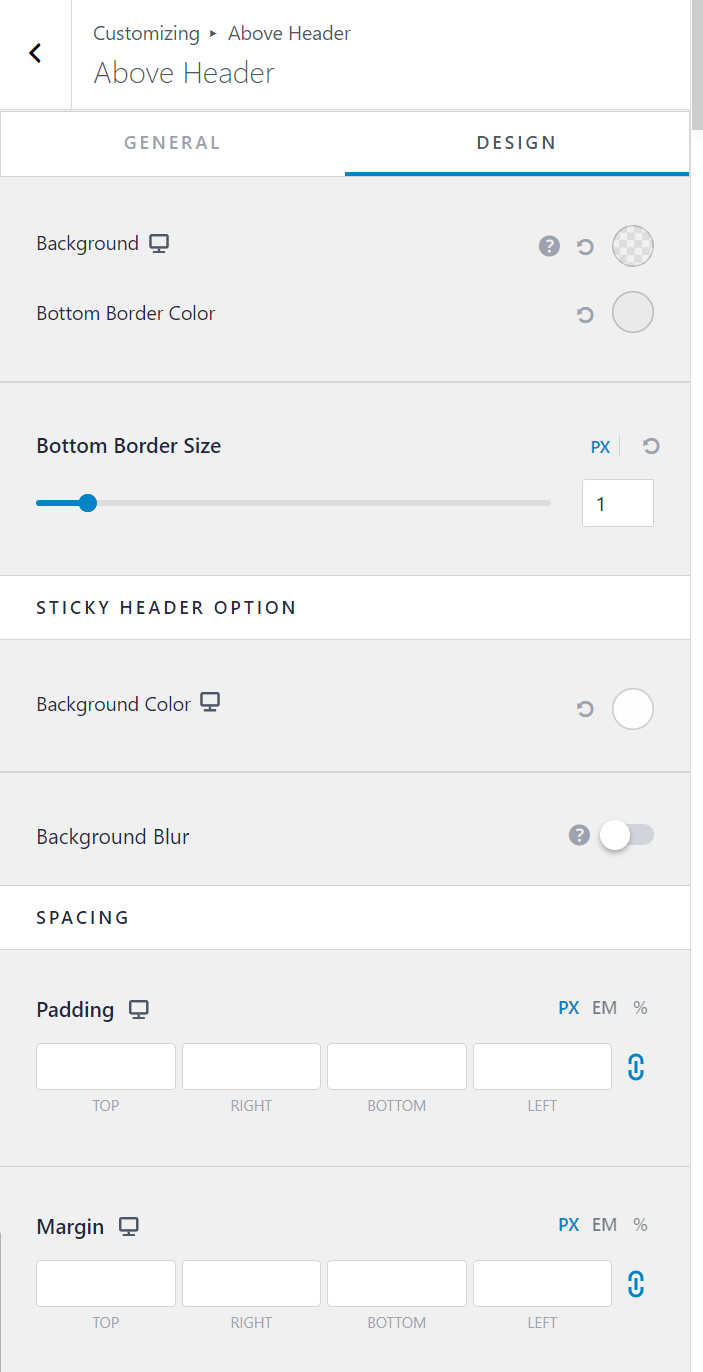Enable the Background Blur switch

click(x=626, y=835)
